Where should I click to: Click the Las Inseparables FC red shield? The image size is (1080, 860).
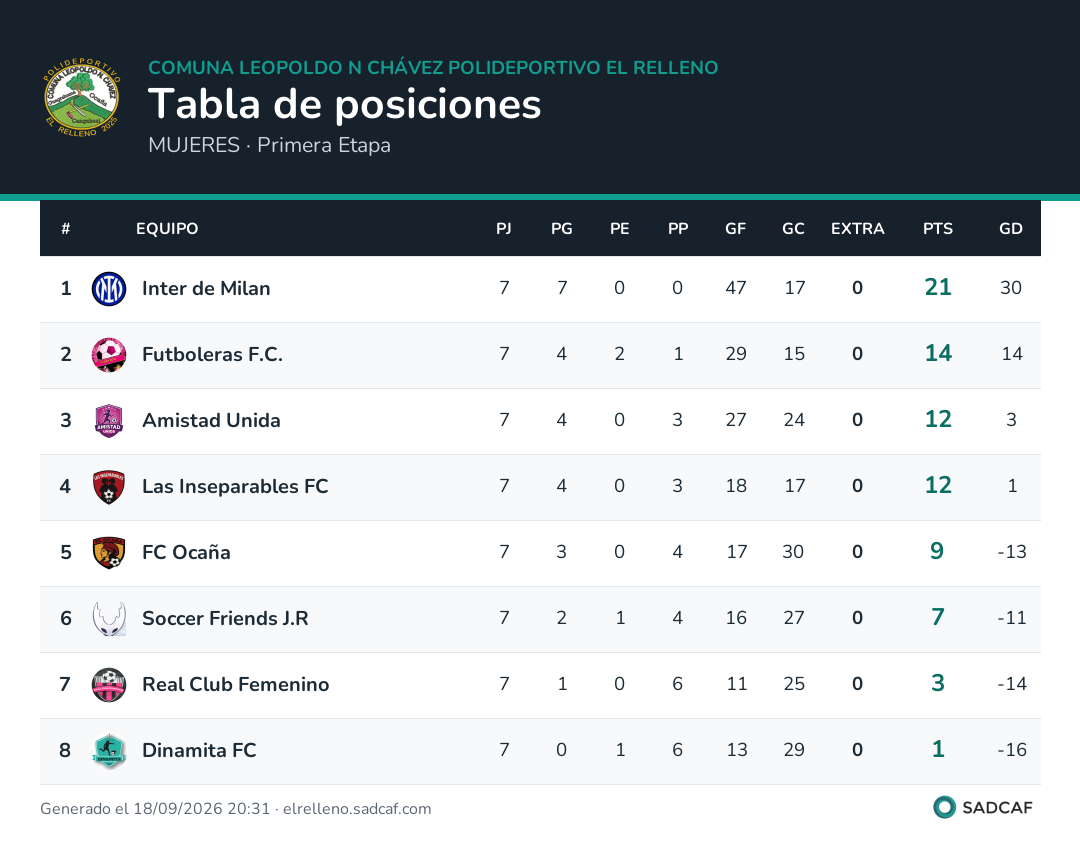109,487
